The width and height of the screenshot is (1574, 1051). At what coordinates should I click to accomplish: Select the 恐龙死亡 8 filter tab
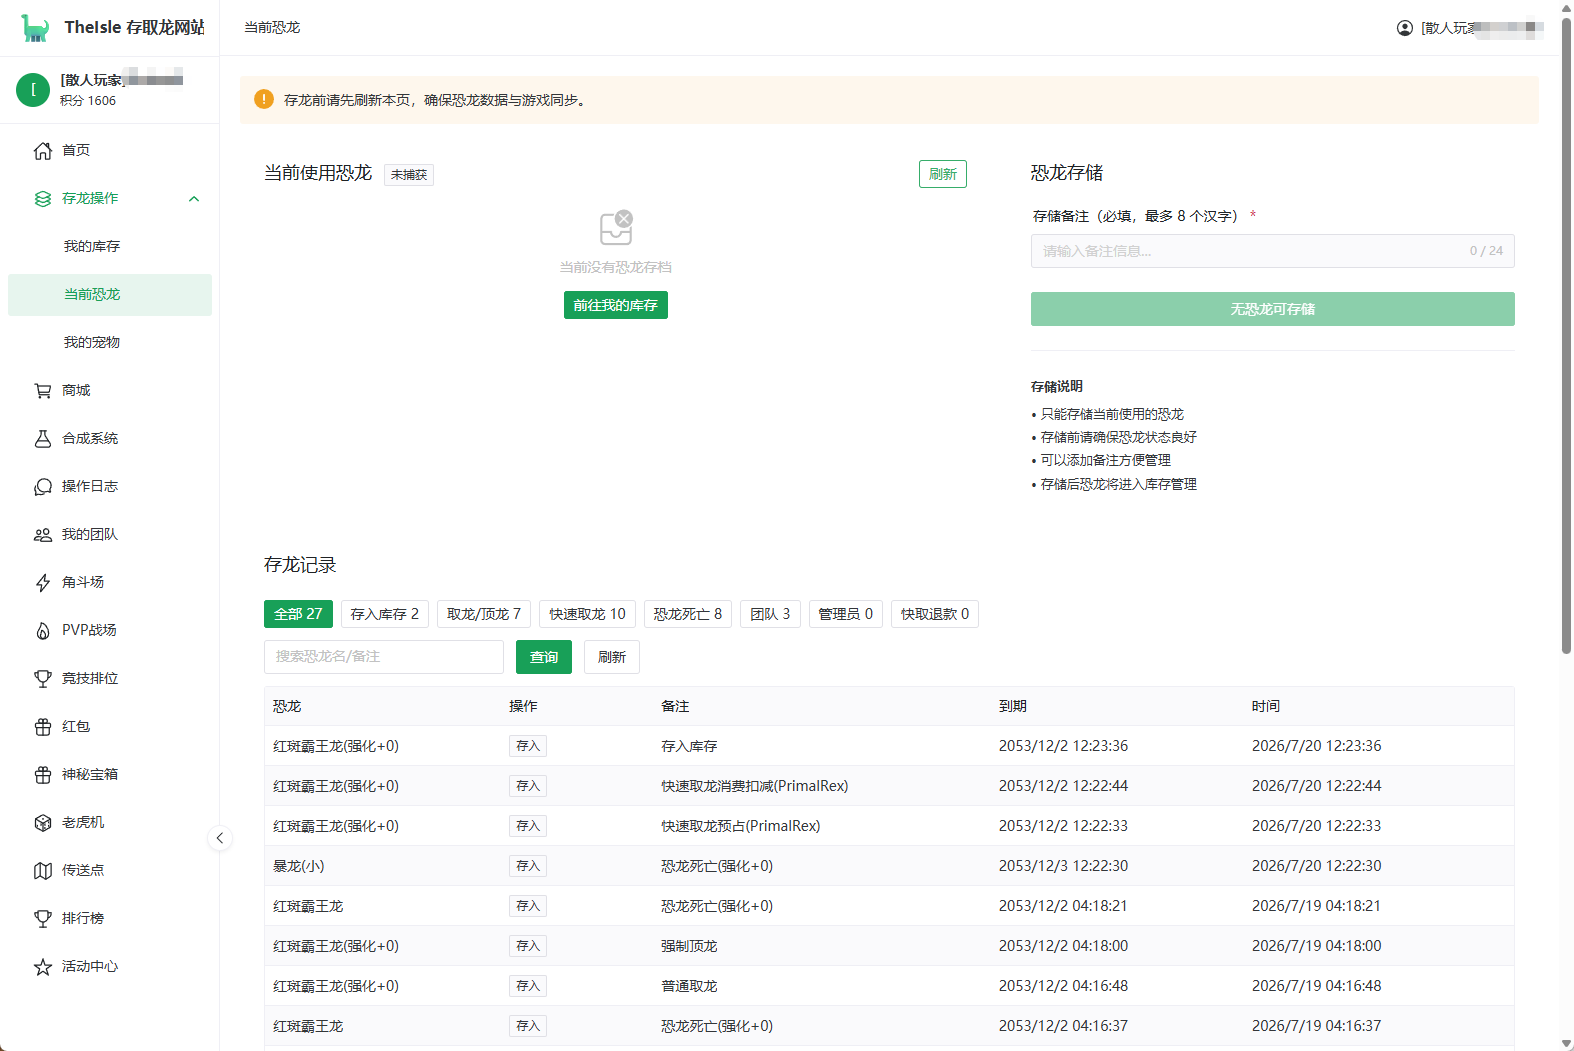click(688, 614)
